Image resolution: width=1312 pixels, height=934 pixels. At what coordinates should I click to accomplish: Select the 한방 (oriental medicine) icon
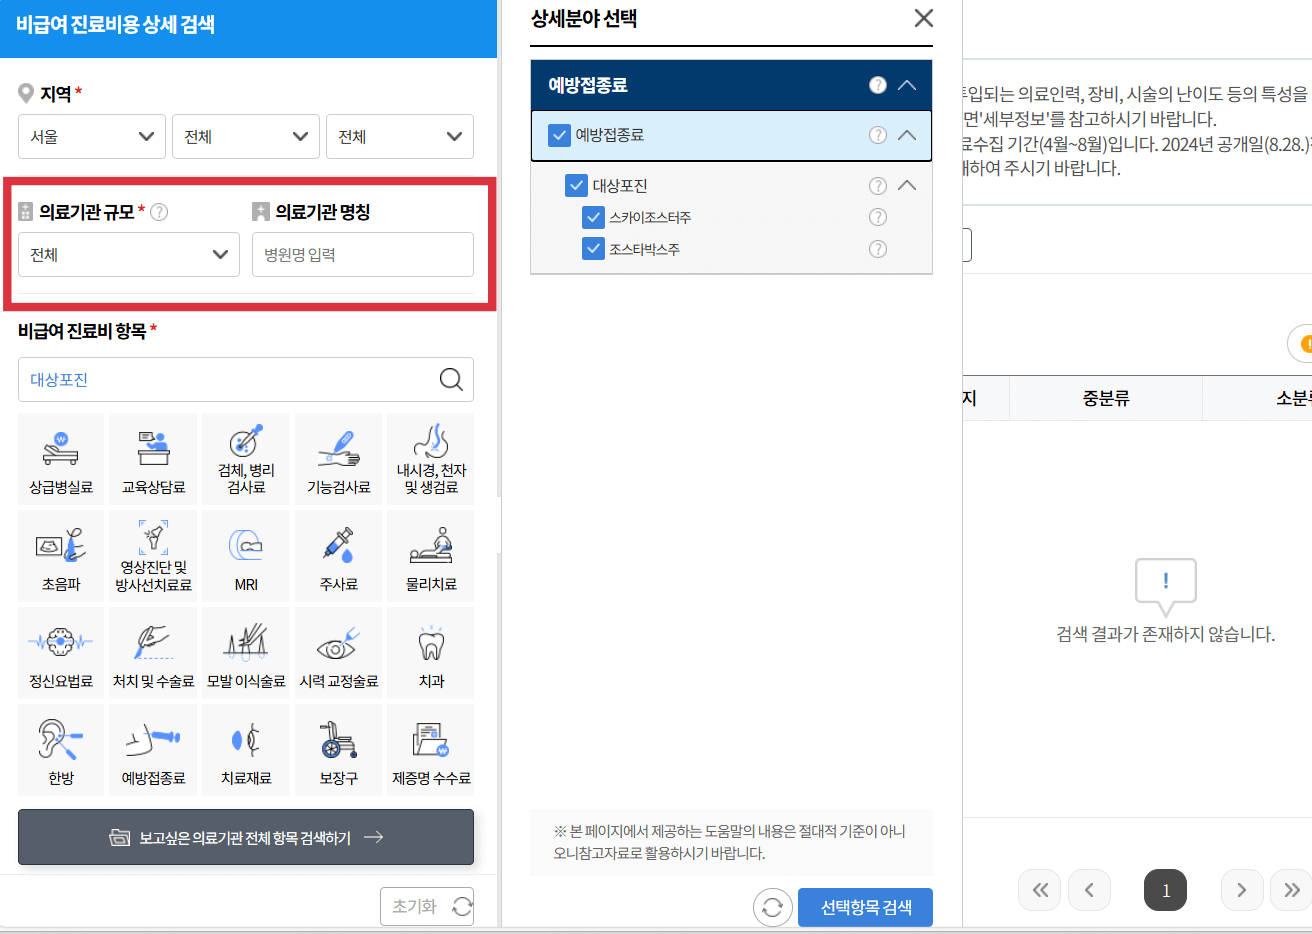pos(60,750)
